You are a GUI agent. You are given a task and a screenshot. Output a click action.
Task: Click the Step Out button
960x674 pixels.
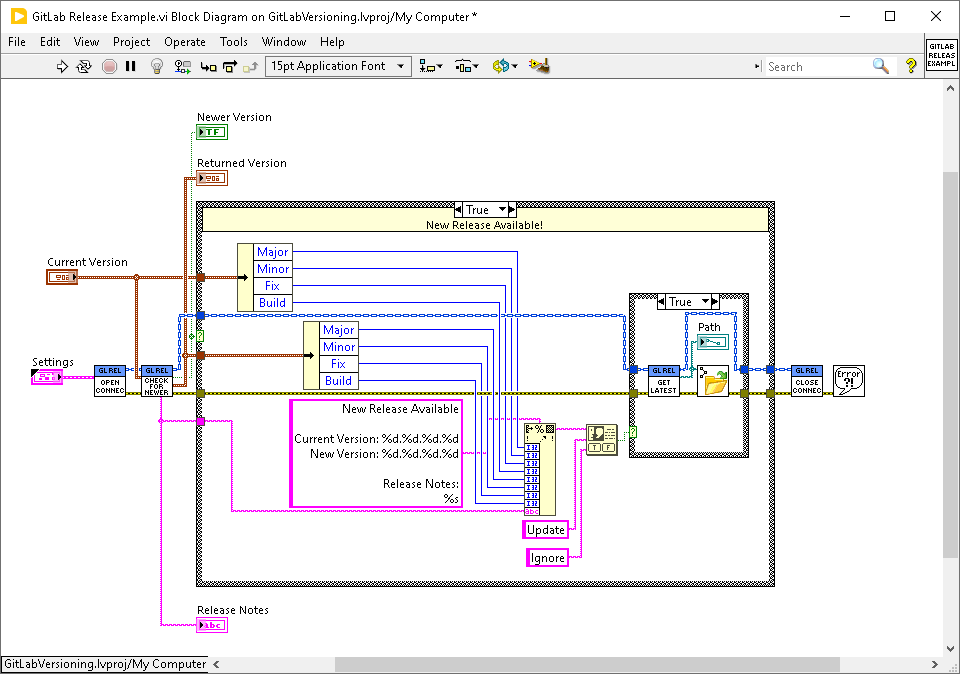click(250, 67)
